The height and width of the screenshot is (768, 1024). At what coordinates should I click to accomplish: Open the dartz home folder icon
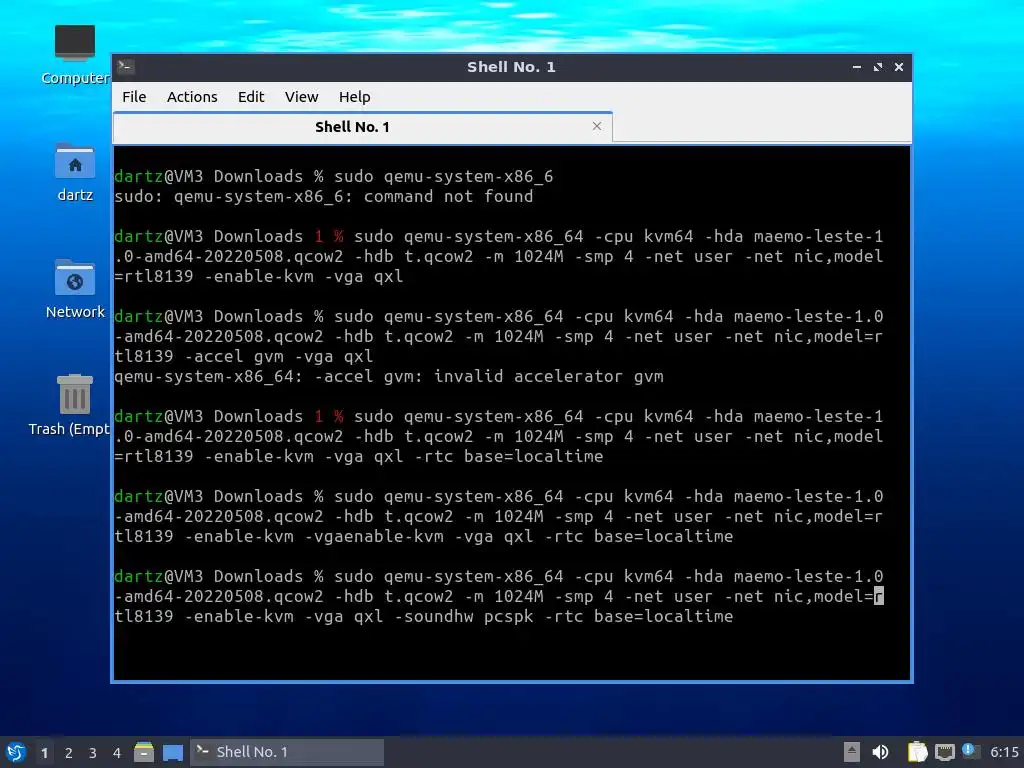click(x=74, y=172)
